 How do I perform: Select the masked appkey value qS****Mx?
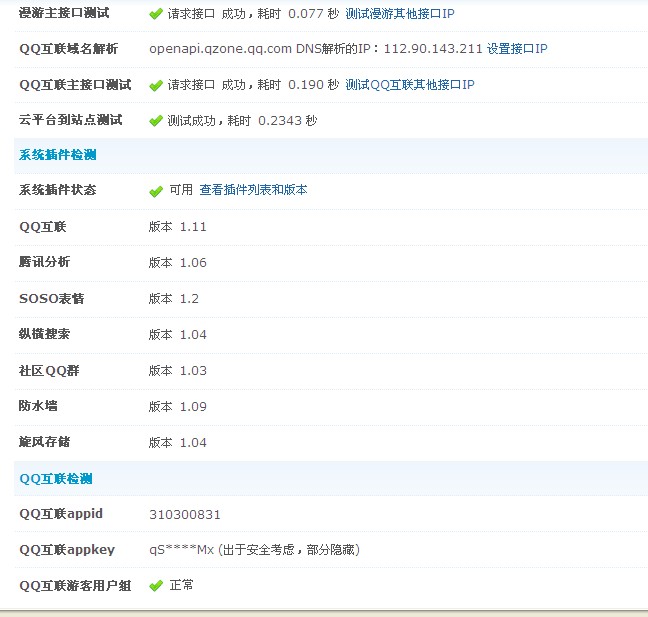click(181, 550)
